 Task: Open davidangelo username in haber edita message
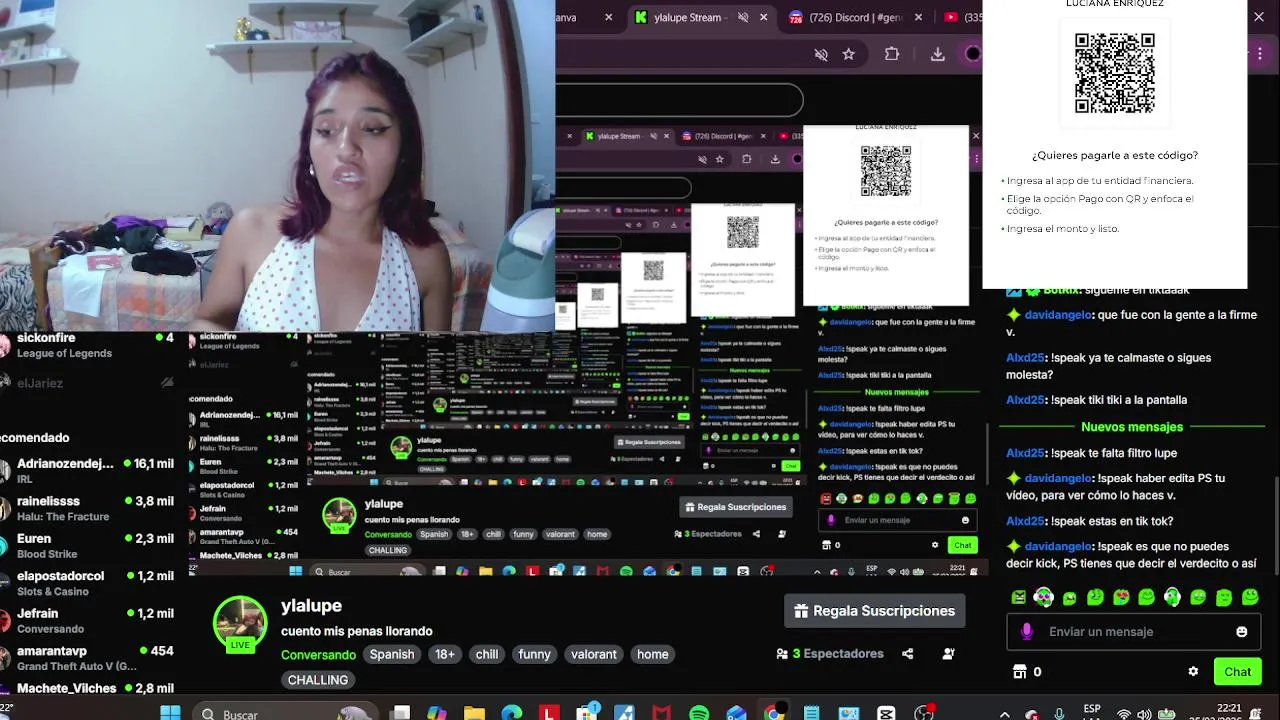(1057, 479)
